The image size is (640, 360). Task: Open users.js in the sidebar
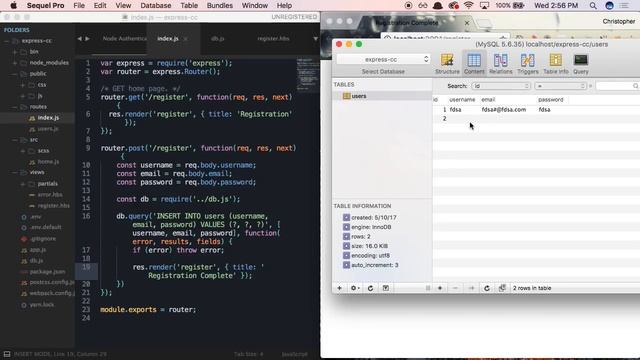click(48, 129)
